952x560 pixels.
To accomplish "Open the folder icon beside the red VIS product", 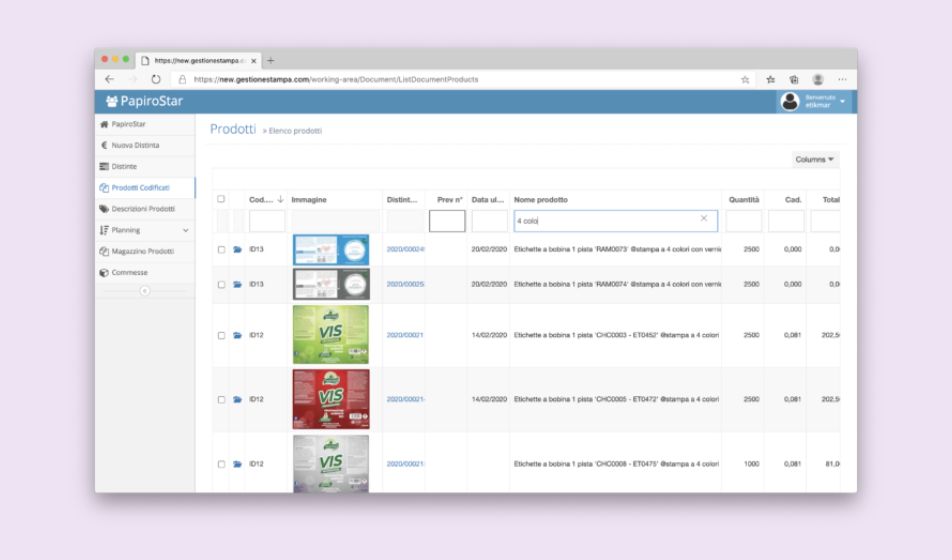I will (x=237, y=399).
